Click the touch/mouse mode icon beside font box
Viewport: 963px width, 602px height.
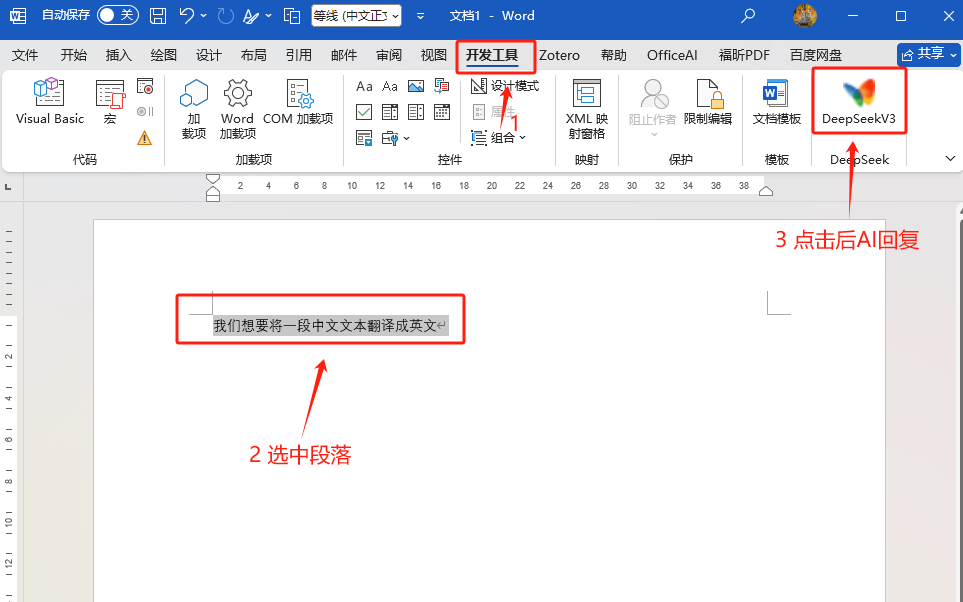click(x=292, y=16)
